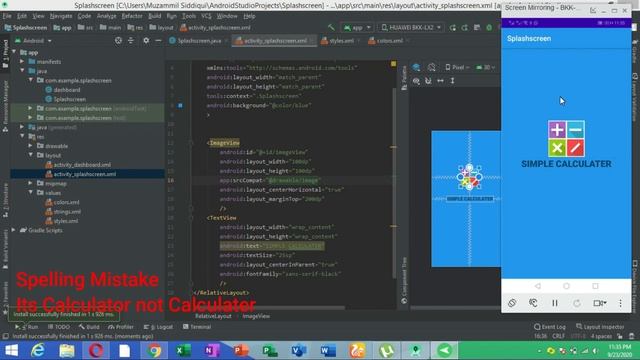The width and height of the screenshot is (640, 360).
Task: Click RelativeLayout in editor breadcrumb
Action: coord(213,316)
